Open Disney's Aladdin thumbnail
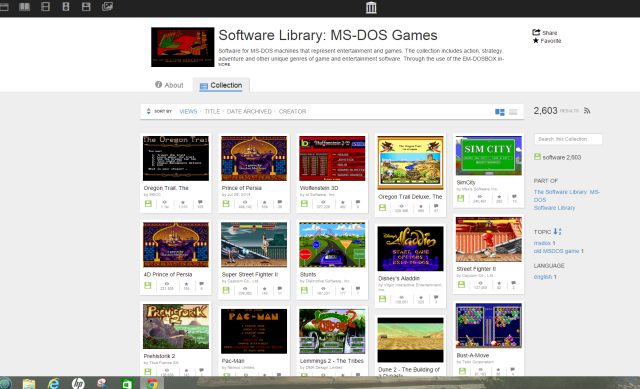The image size is (640, 389). pyautogui.click(x=410, y=249)
